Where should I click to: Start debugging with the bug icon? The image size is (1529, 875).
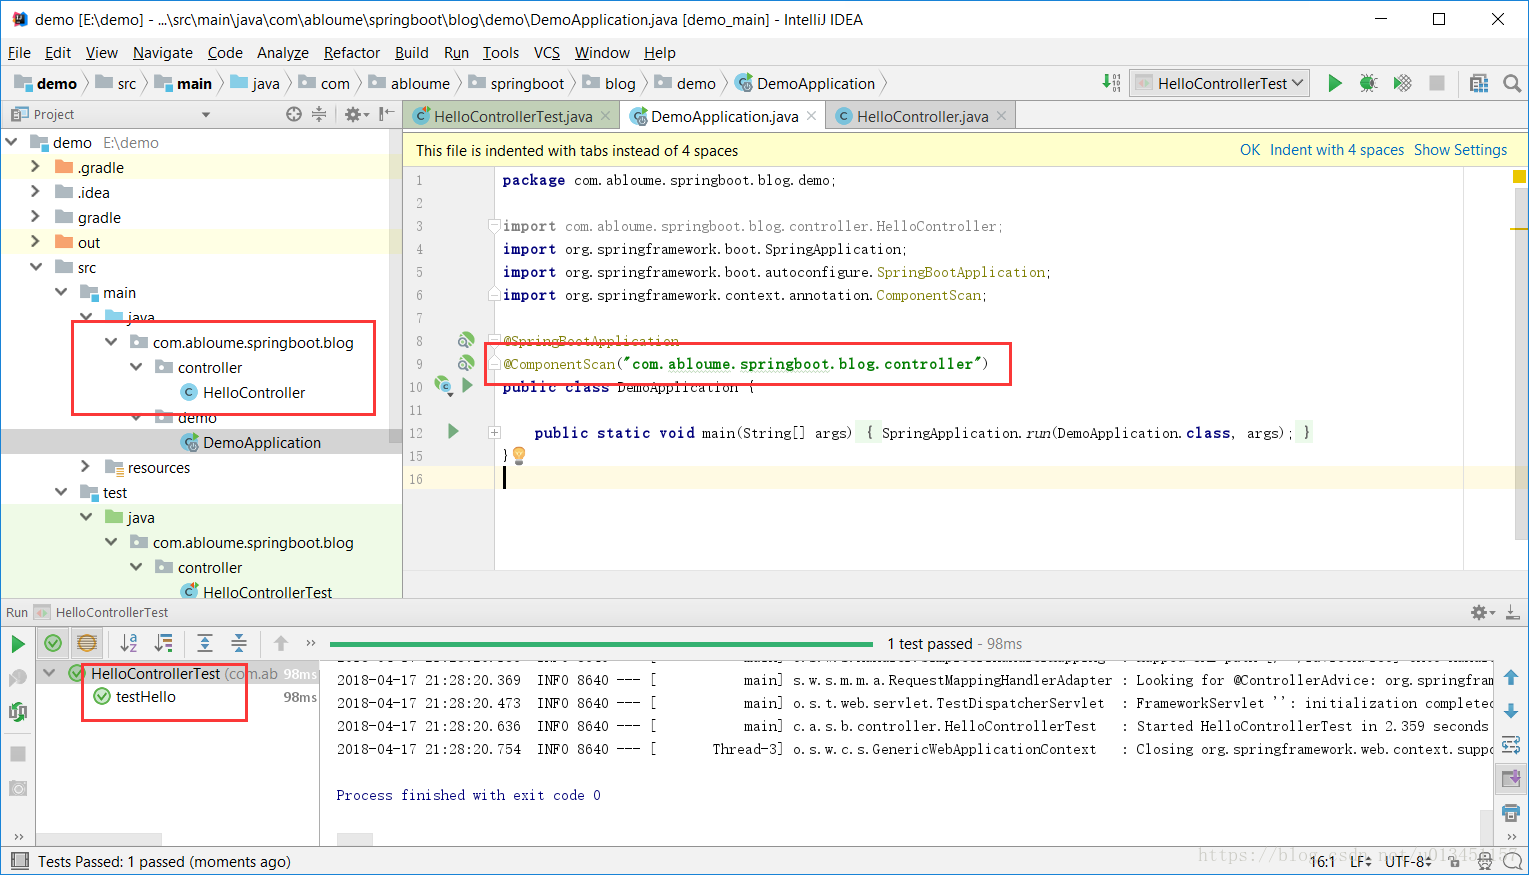(x=1368, y=83)
